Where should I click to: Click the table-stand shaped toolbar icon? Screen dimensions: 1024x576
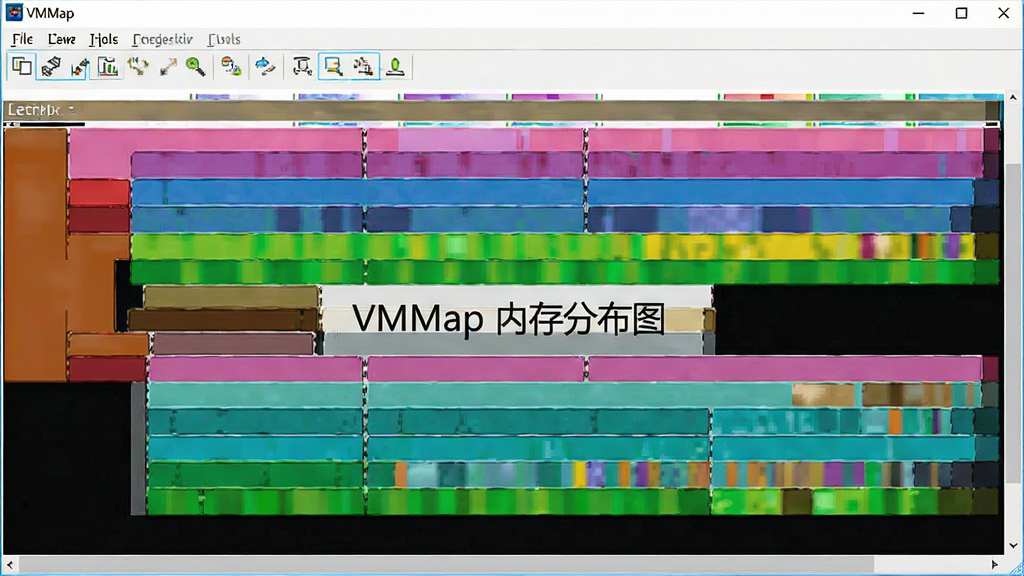tap(302, 66)
